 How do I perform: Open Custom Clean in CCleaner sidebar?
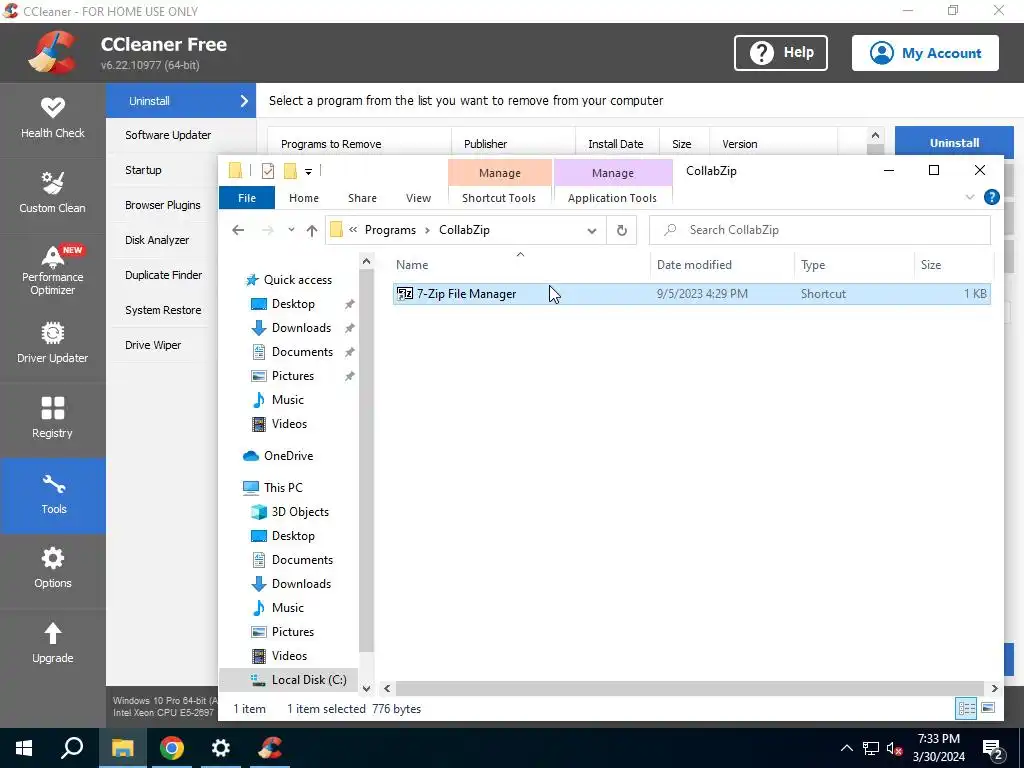coord(52,193)
